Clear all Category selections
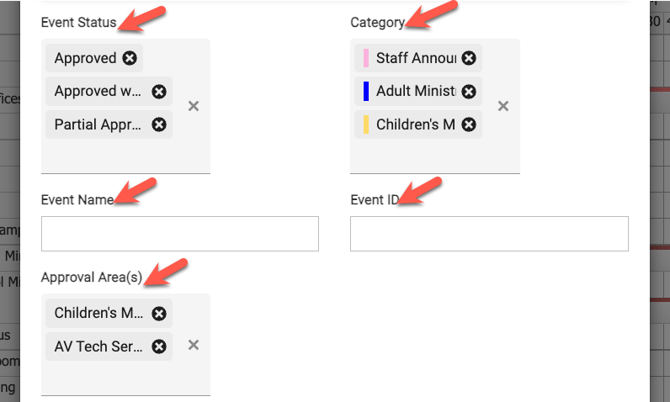 503,106
